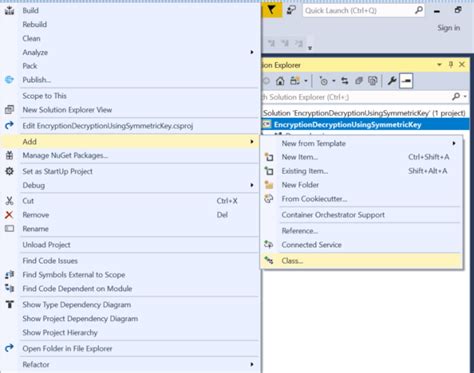Image resolution: width=474 pixels, height=373 pixels.
Task: Click the Switch Views icon in Solution Explorer
Action: [x=295, y=81]
